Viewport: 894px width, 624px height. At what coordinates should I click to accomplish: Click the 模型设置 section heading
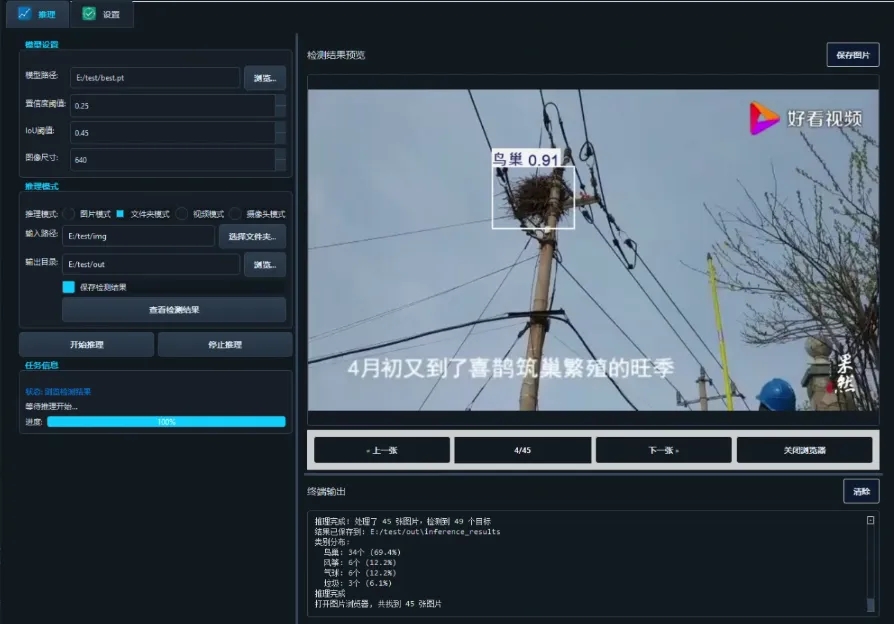coord(42,44)
